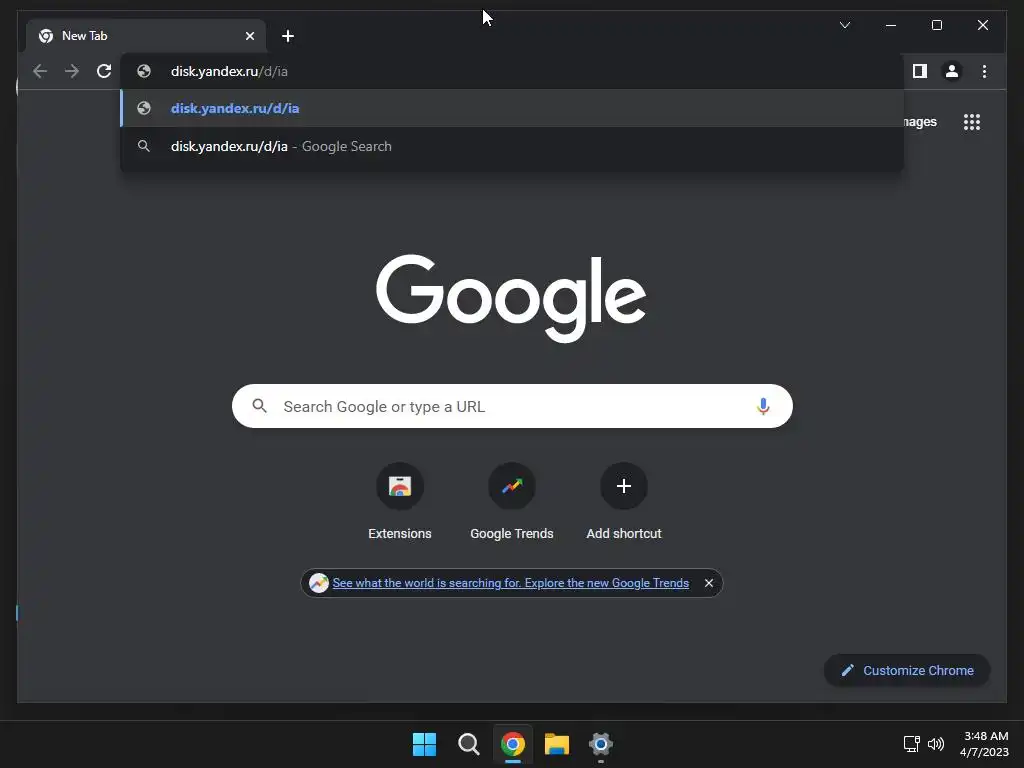Click the Google logo
Viewport: 1024px width, 768px height.
511,298
